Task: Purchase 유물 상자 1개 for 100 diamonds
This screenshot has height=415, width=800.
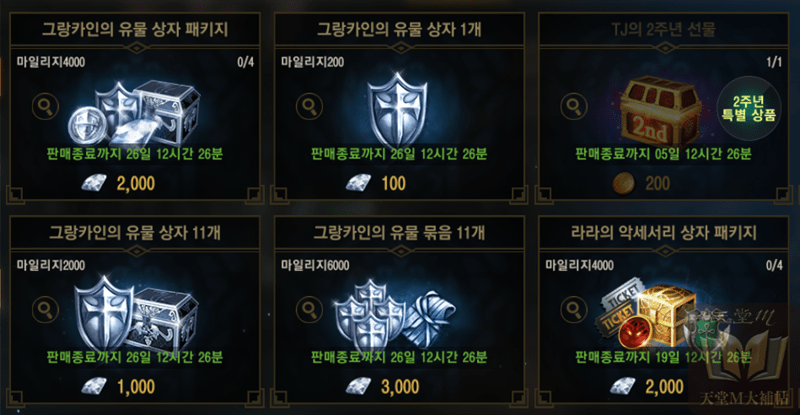Action: [376, 183]
